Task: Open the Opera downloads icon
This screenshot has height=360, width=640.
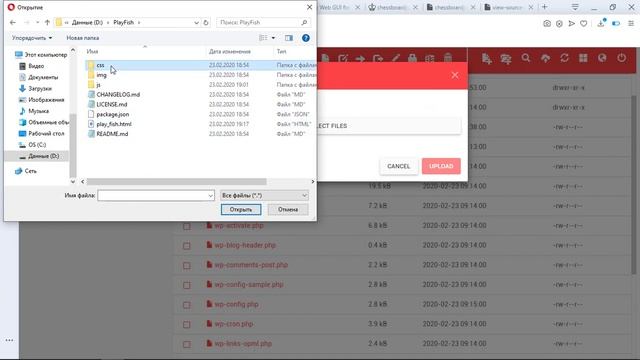Action: pyautogui.click(x=601, y=23)
